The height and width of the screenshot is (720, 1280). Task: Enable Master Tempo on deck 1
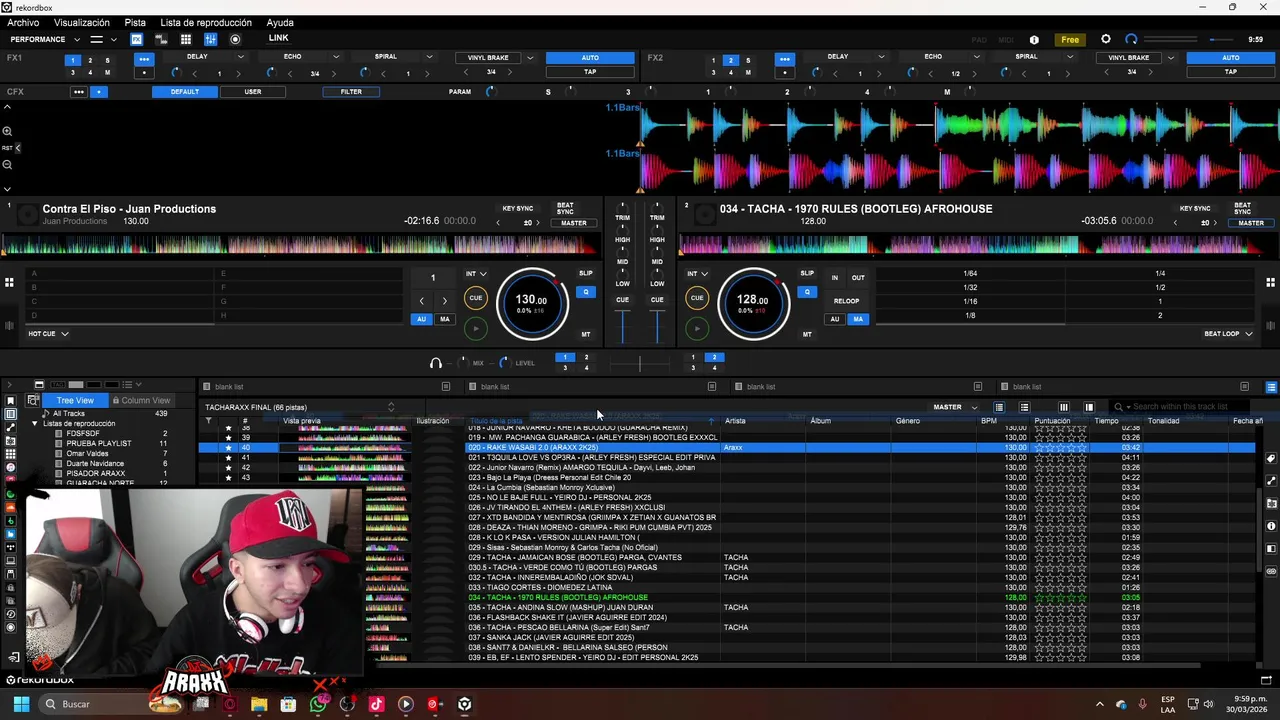[586, 334]
